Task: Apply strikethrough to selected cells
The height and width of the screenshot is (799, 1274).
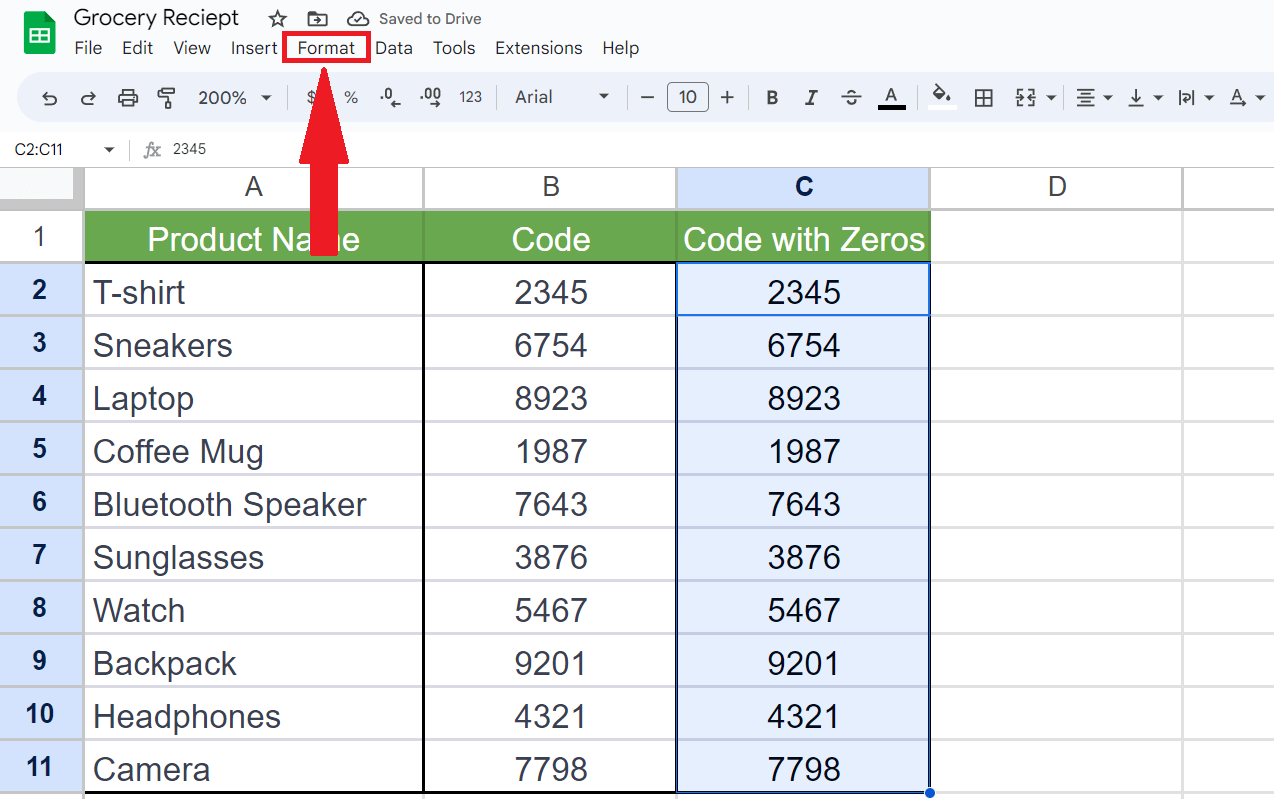Action: 851,97
